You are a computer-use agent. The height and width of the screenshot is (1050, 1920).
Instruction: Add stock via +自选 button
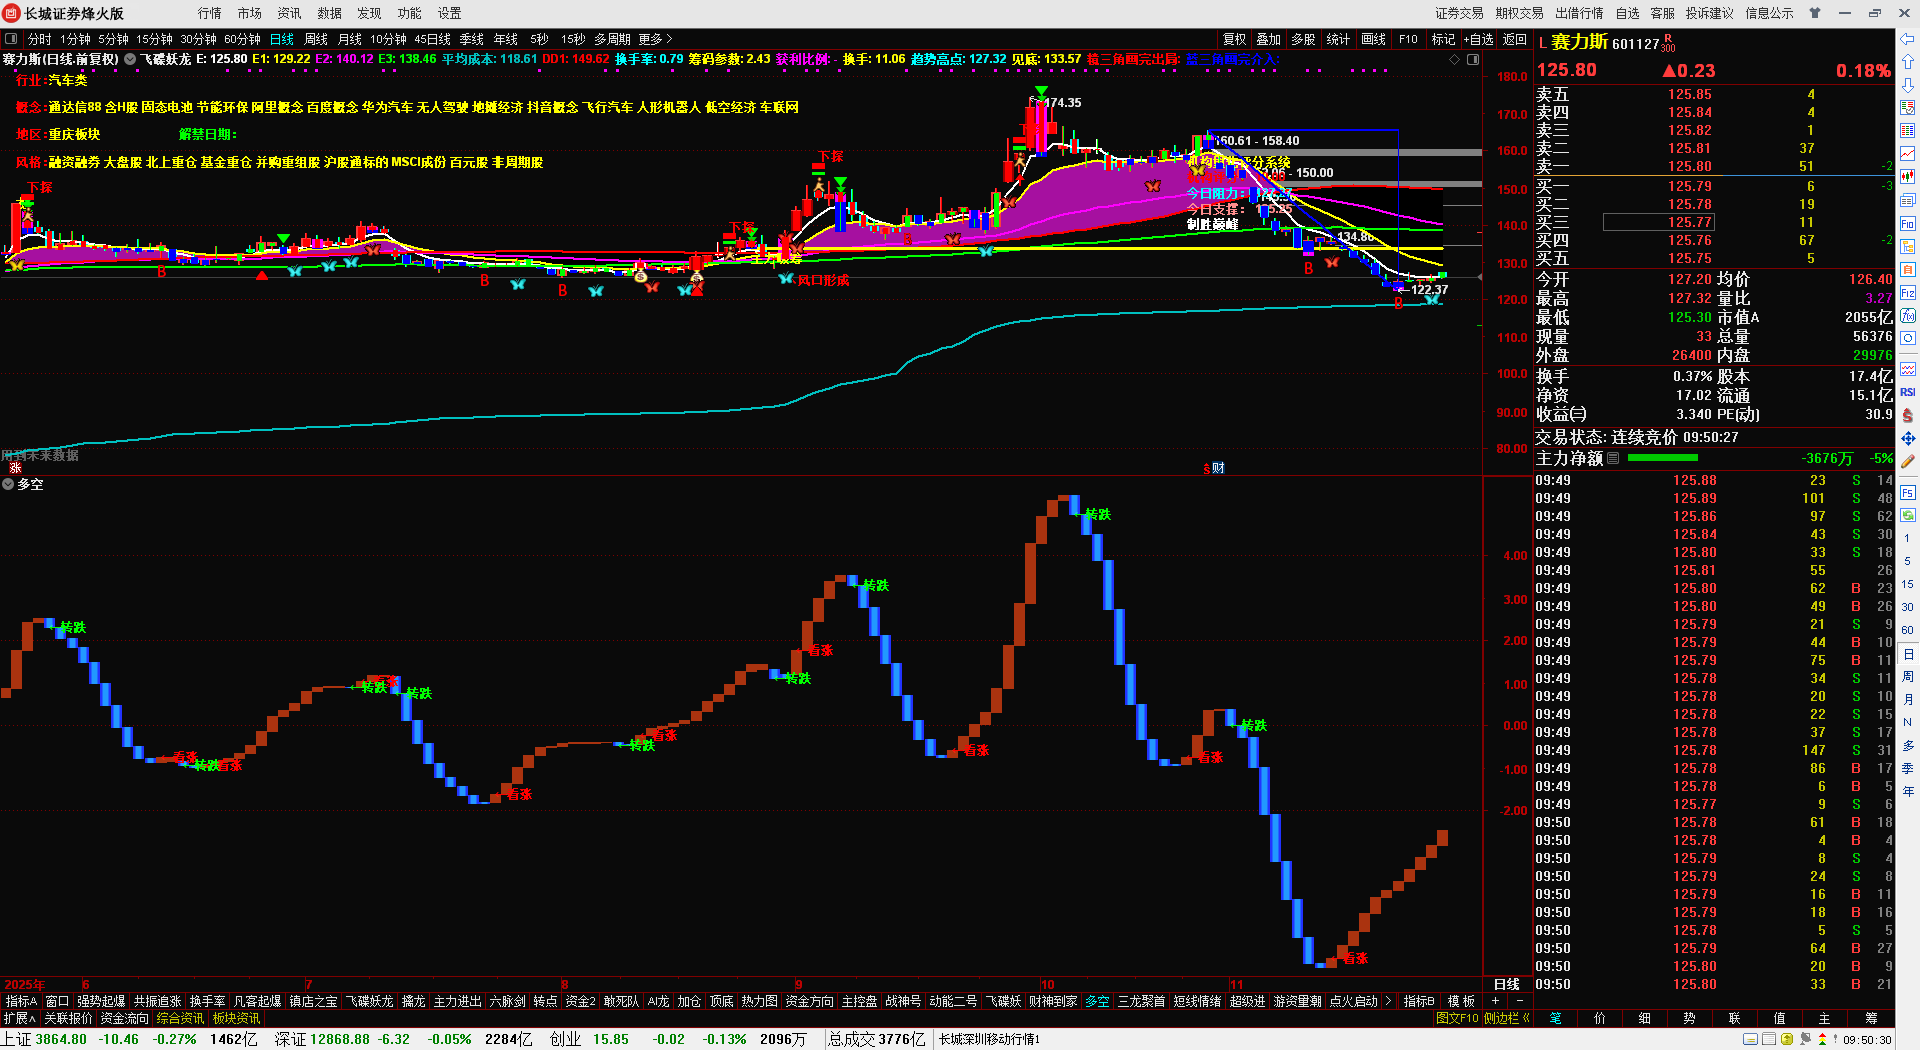point(1479,39)
